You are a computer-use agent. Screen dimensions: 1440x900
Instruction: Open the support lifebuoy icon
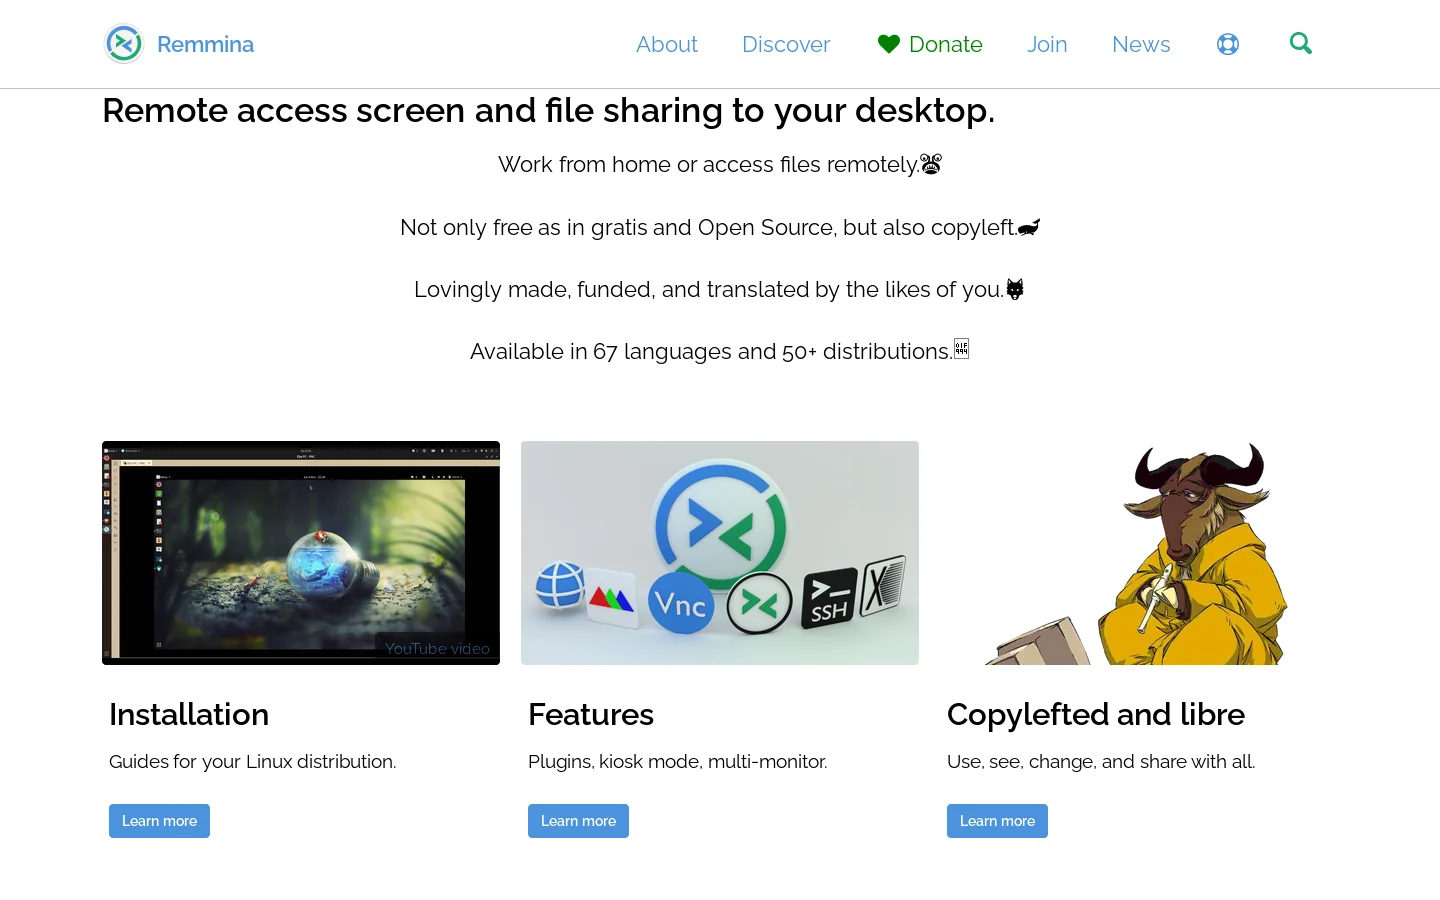pos(1228,44)
